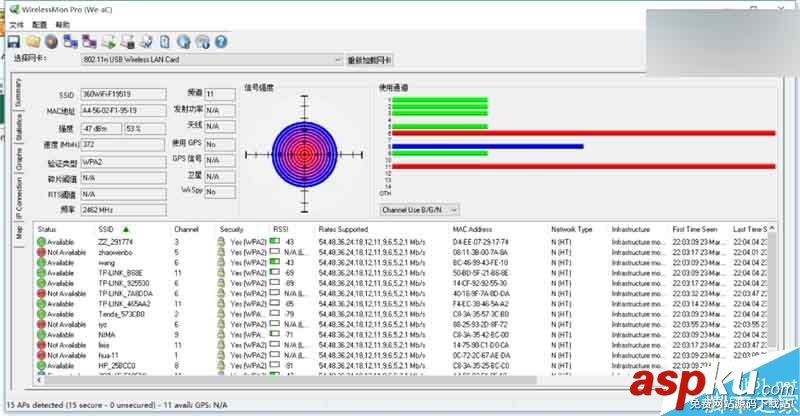Image resolution: width=800 pixels, height=416 pixels.
Task: Sort list by Infrastructure column header
Action: [631, 229]
